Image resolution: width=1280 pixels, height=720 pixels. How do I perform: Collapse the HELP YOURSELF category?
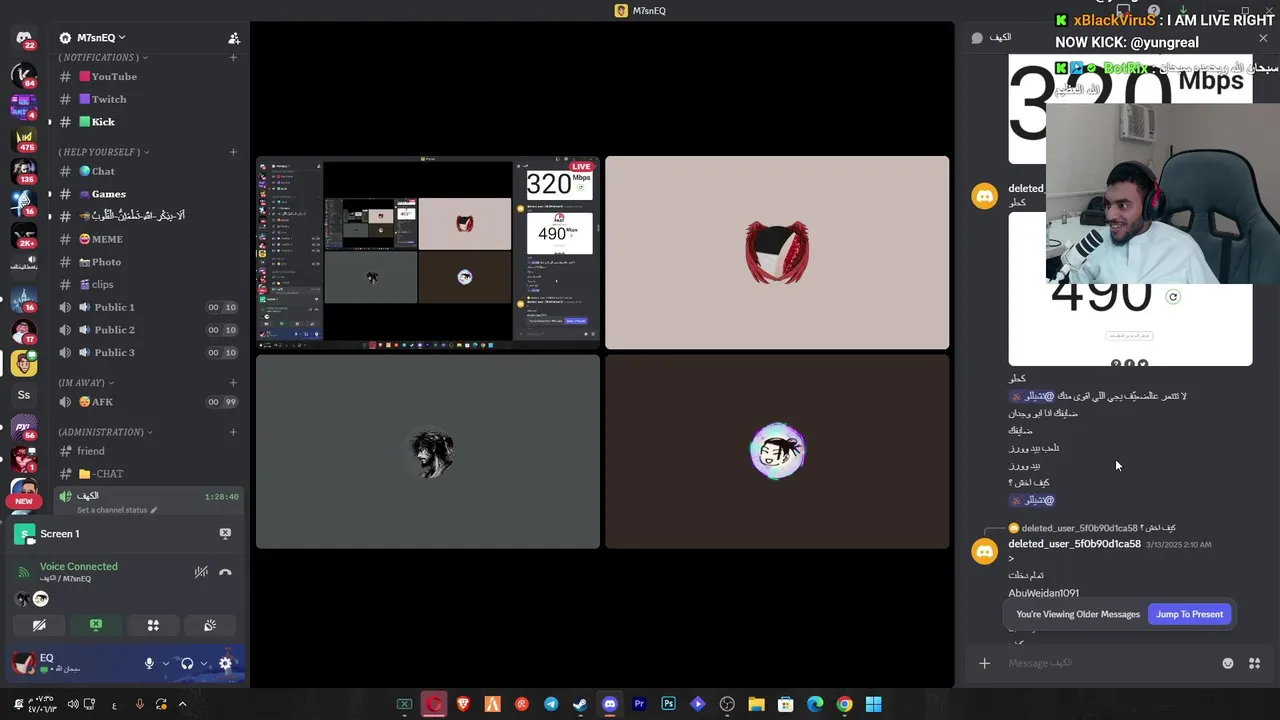click(x=104, y=152)
